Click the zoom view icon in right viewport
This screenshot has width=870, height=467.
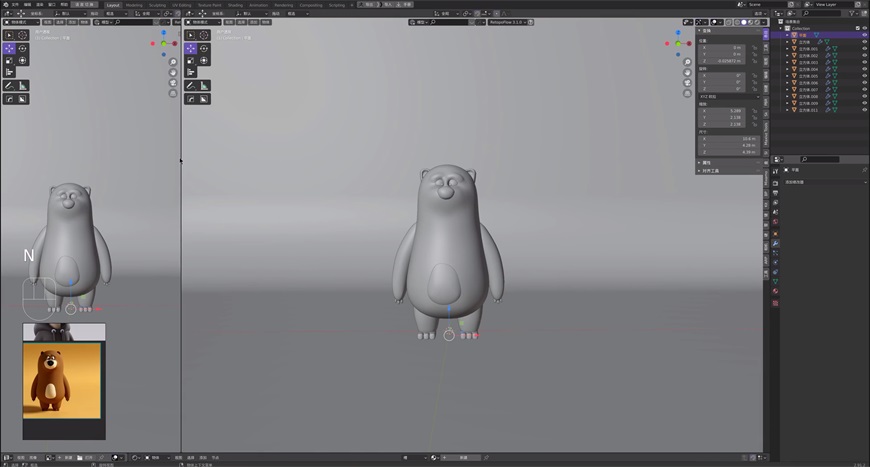(687, 62)
